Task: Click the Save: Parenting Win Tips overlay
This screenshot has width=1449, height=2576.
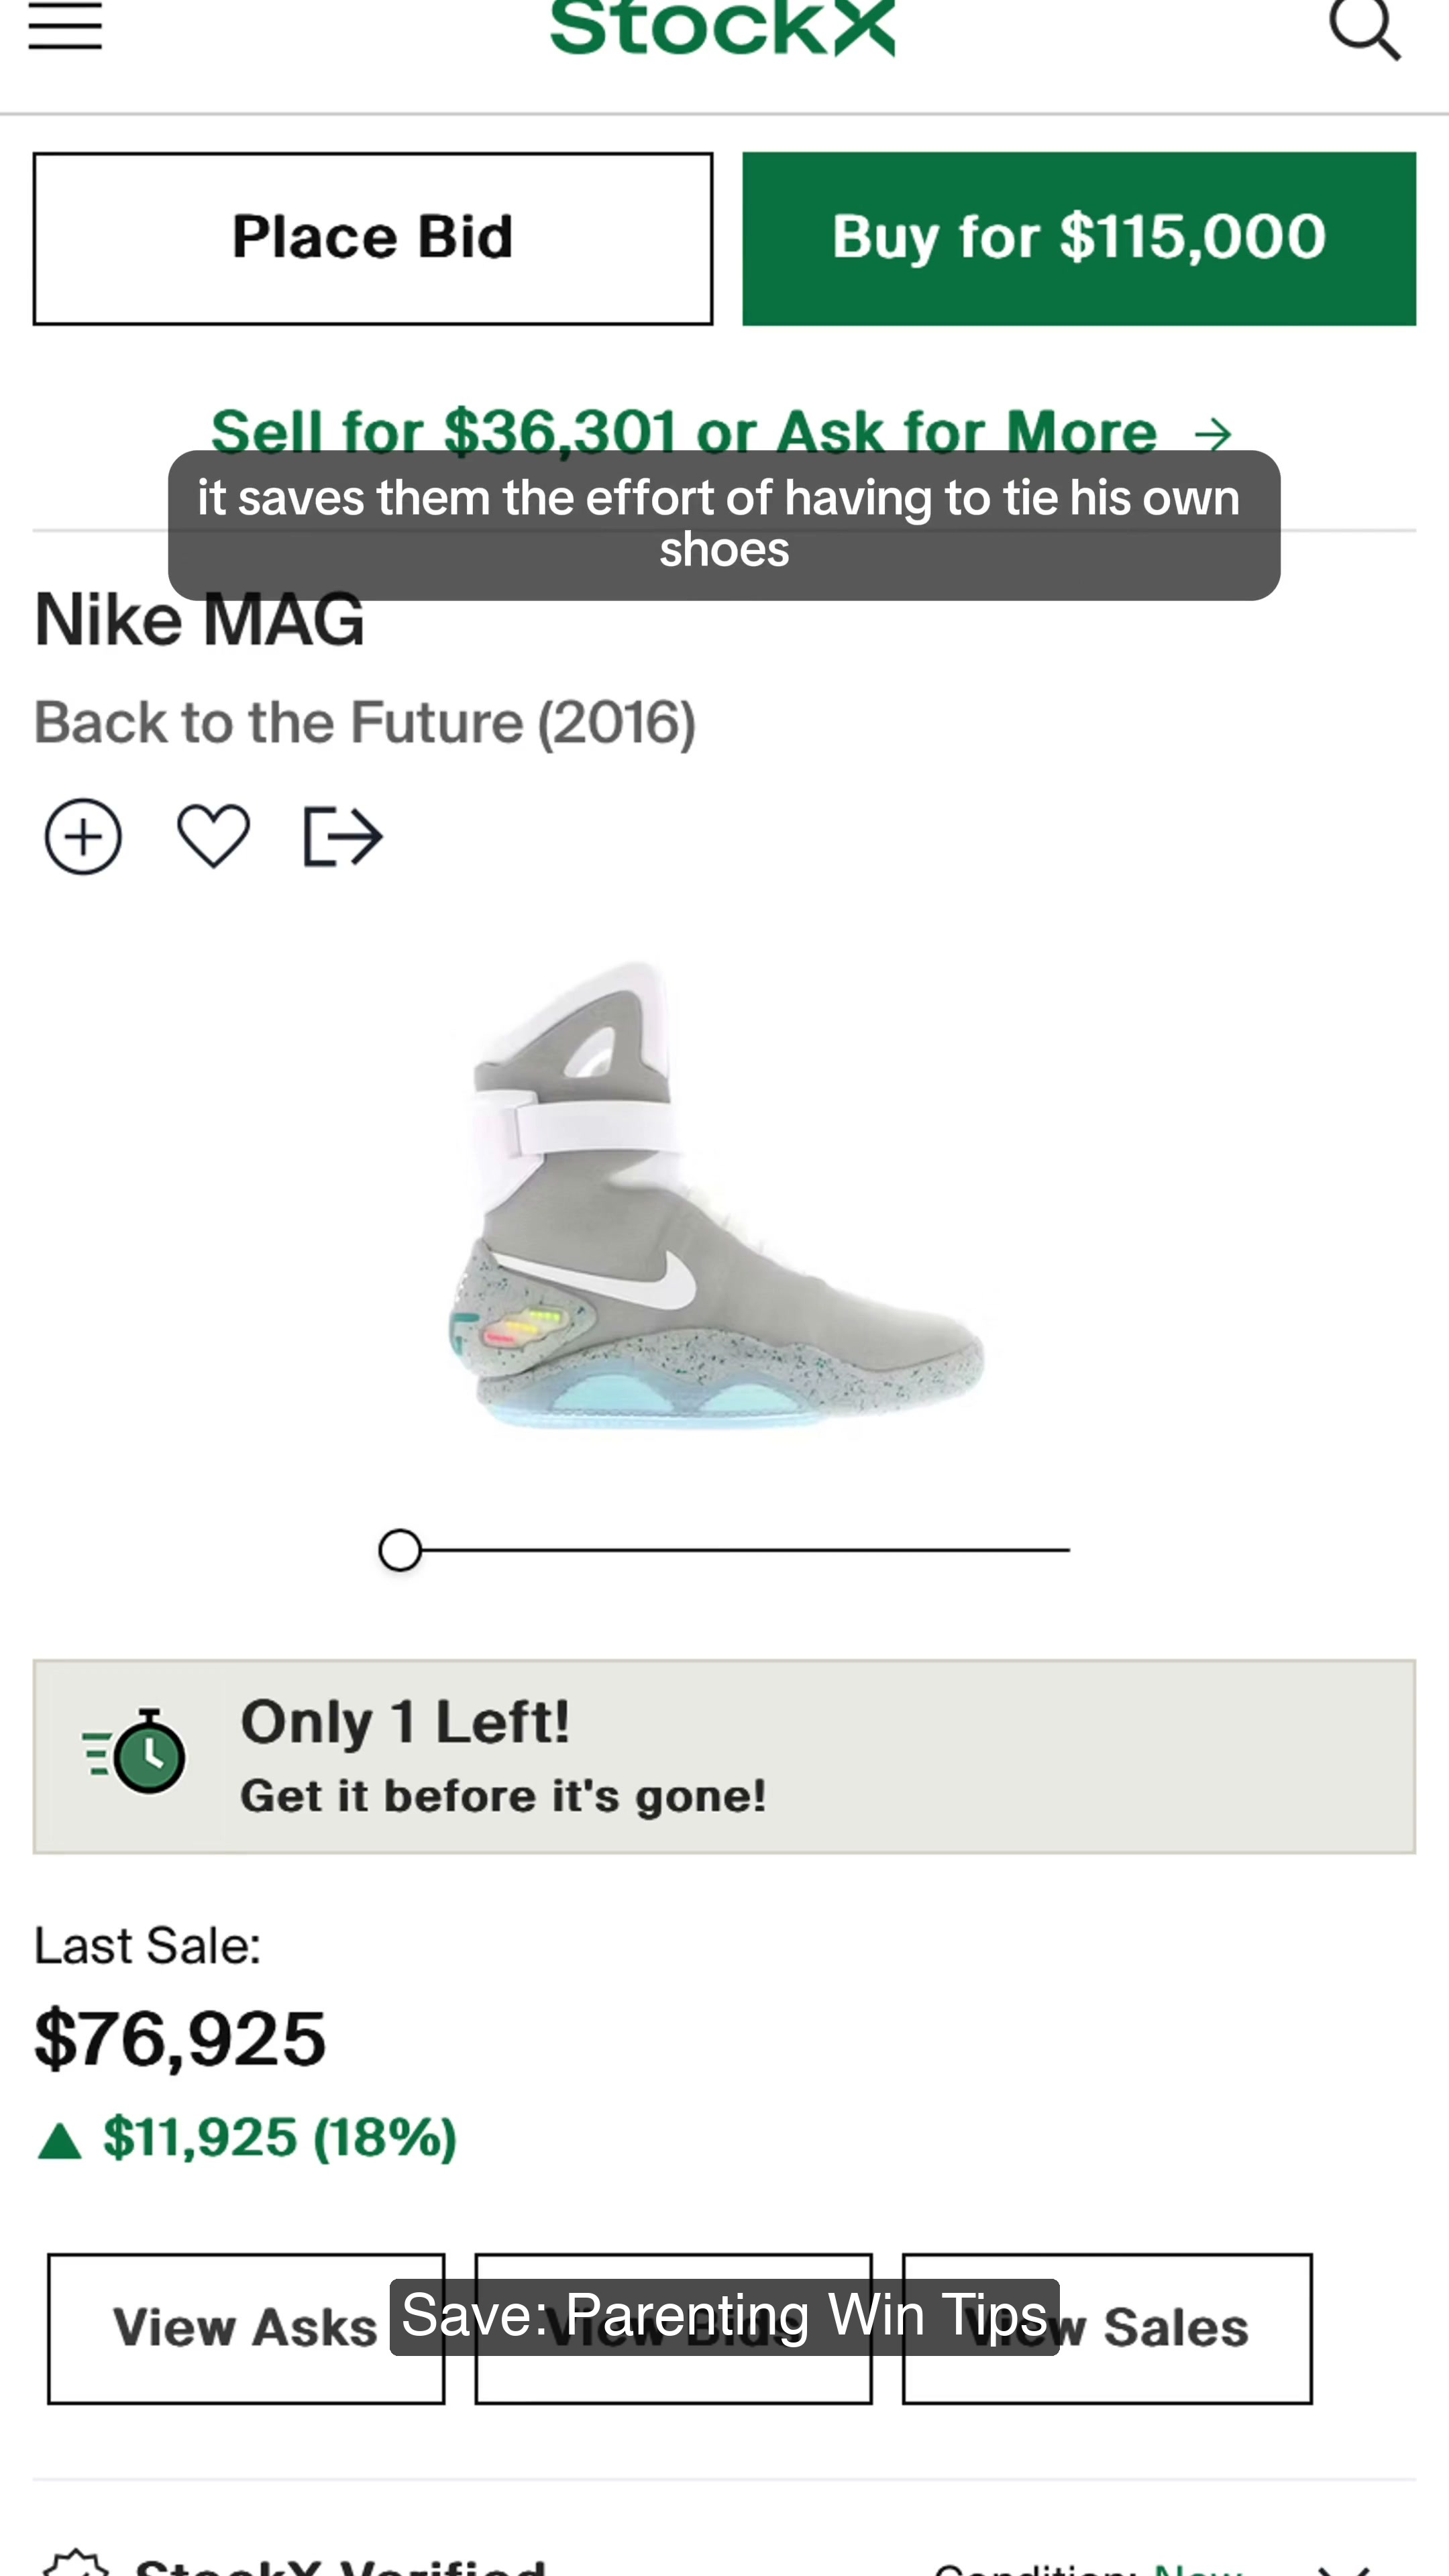Action: point(724,2316)
